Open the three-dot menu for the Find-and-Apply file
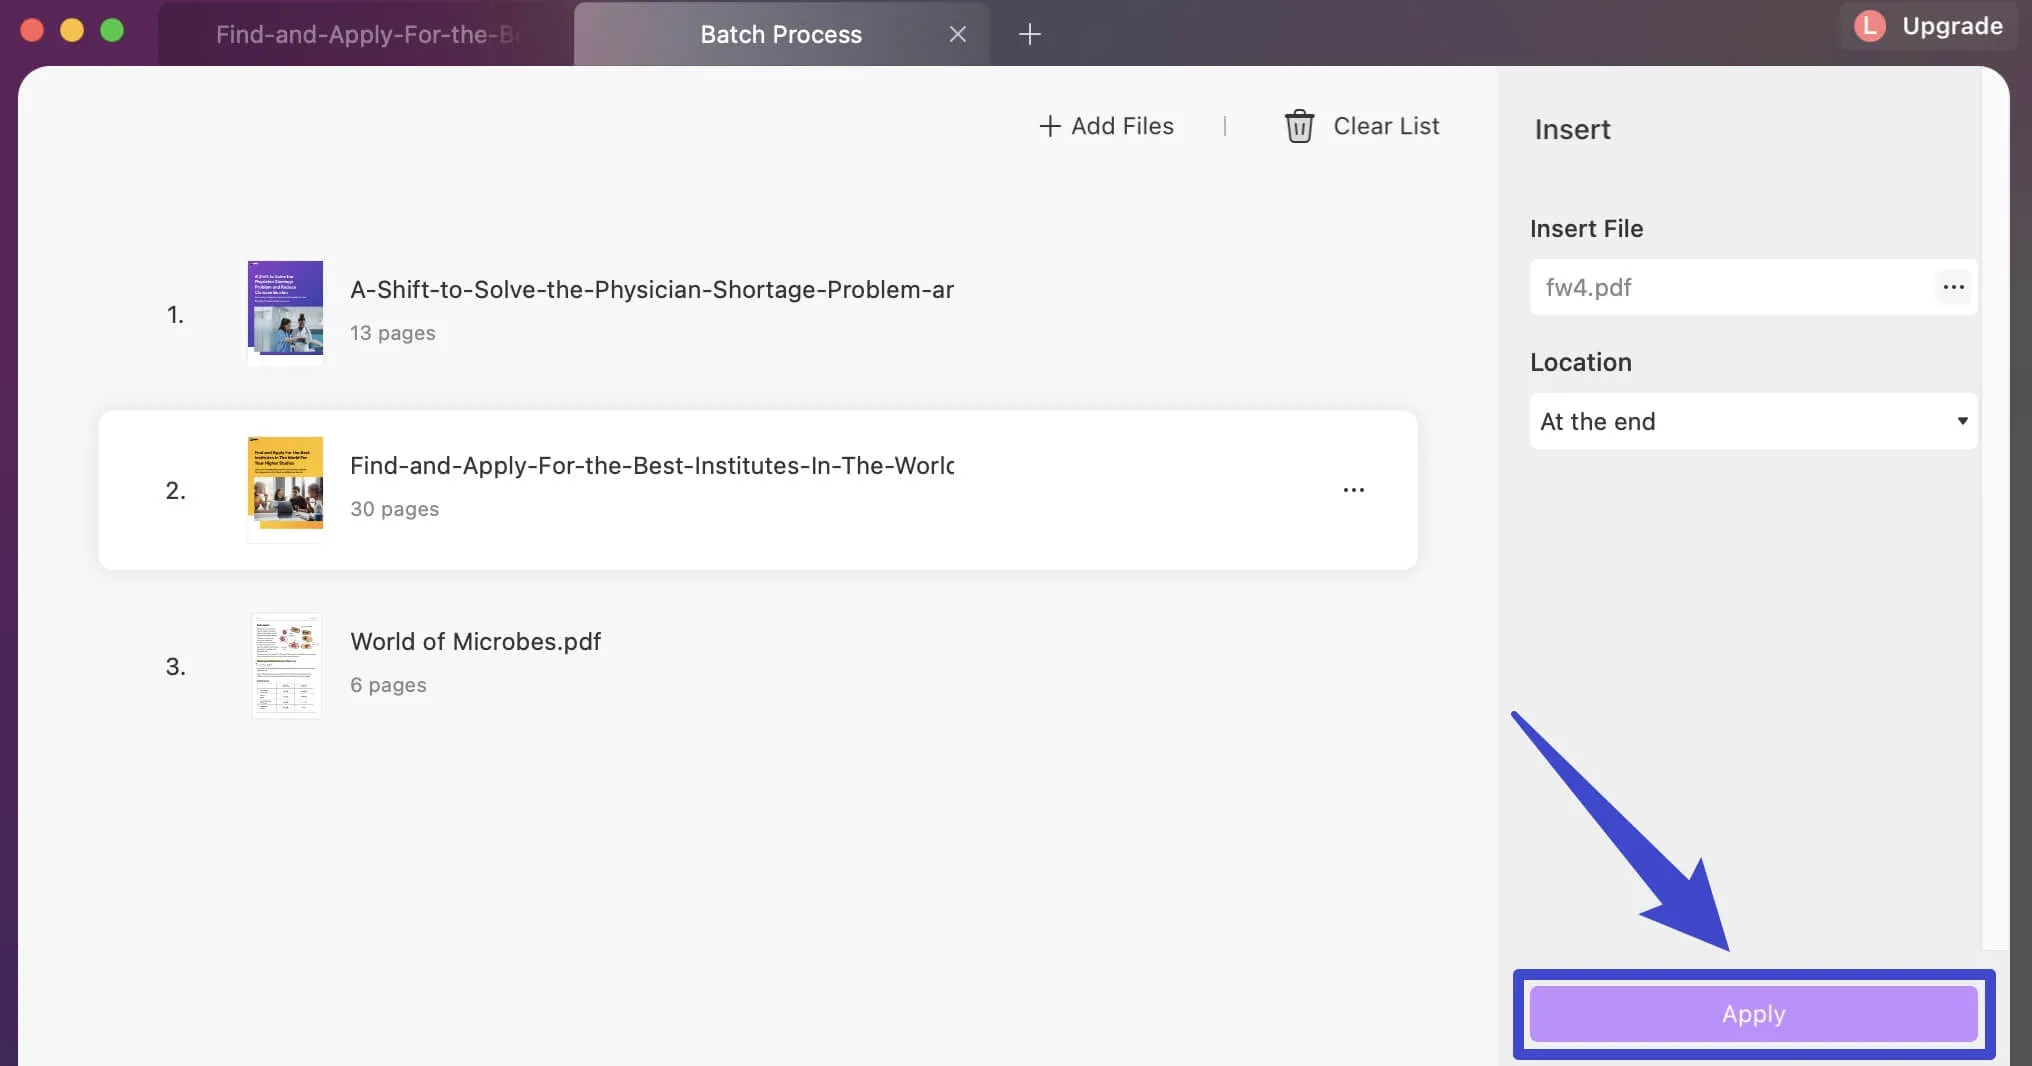2032x1066 pixels. (1353, 490)
